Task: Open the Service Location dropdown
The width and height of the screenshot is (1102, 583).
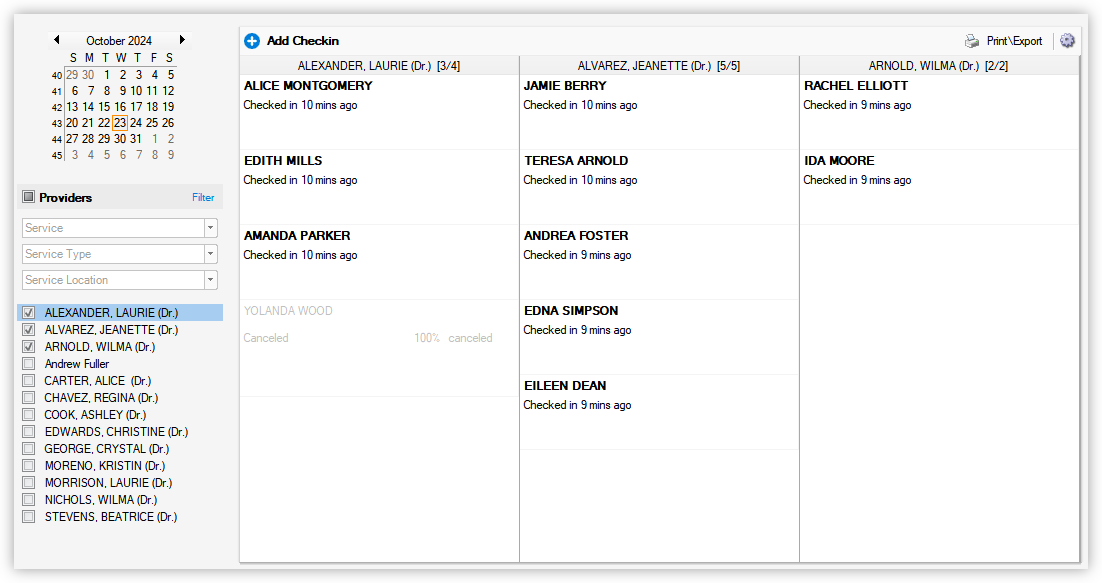Action: coord(211,279)
